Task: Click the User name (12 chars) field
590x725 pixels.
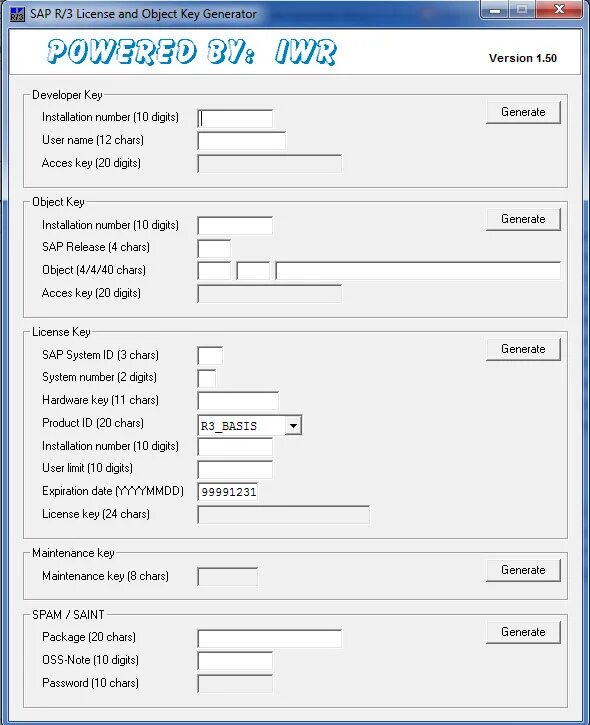Action: [x=242, y=141]
